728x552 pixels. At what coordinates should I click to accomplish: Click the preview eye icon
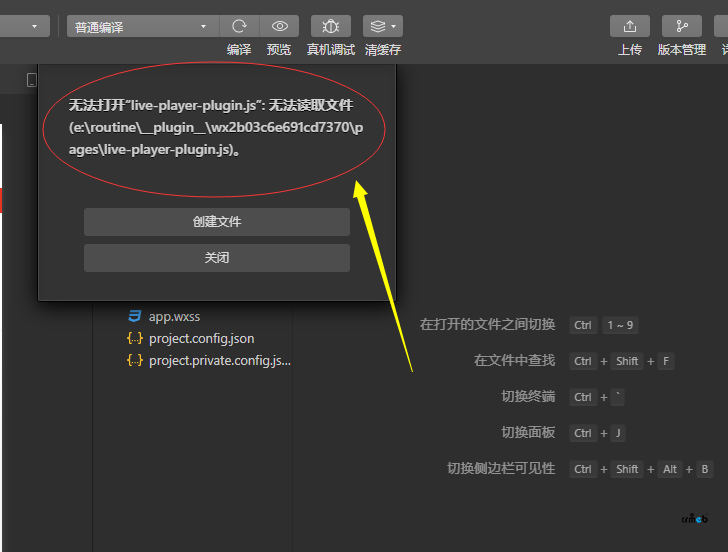(x=280, y=26)
